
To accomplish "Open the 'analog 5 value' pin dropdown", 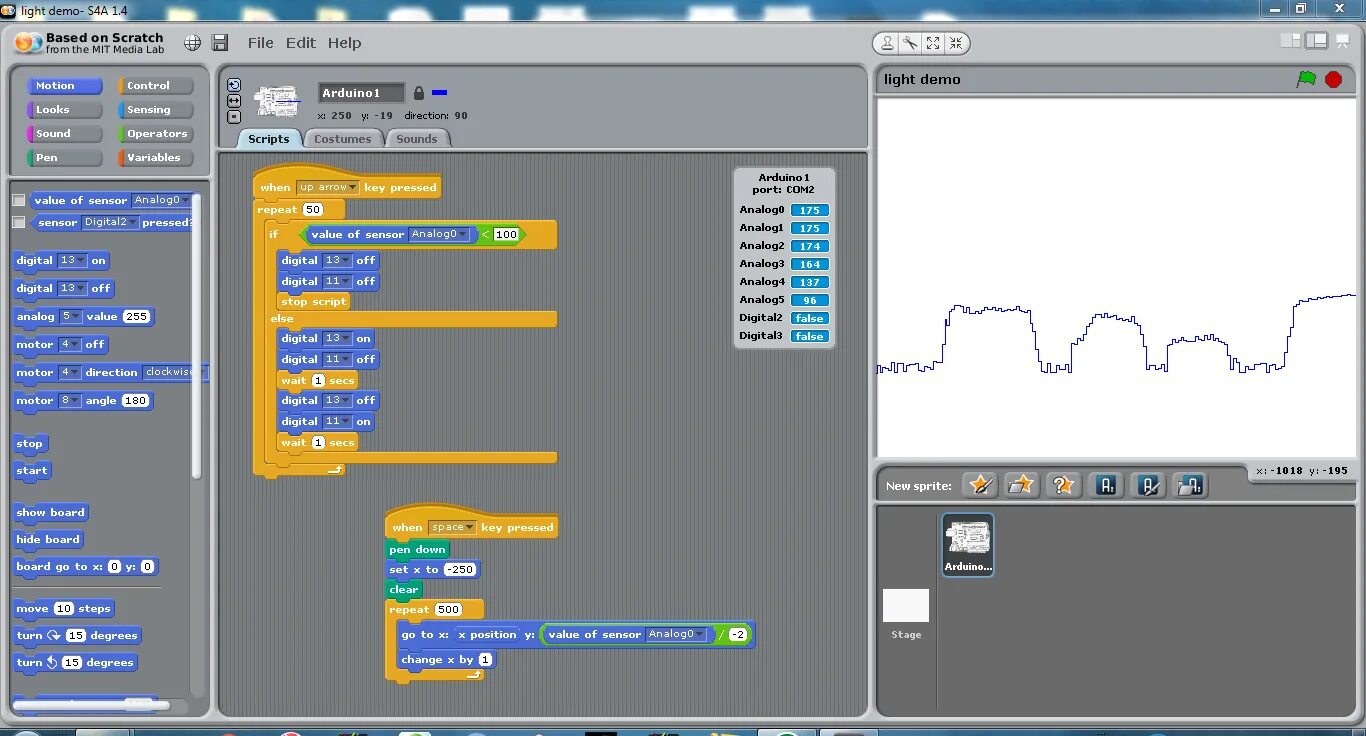I will (x=71, y=316).
